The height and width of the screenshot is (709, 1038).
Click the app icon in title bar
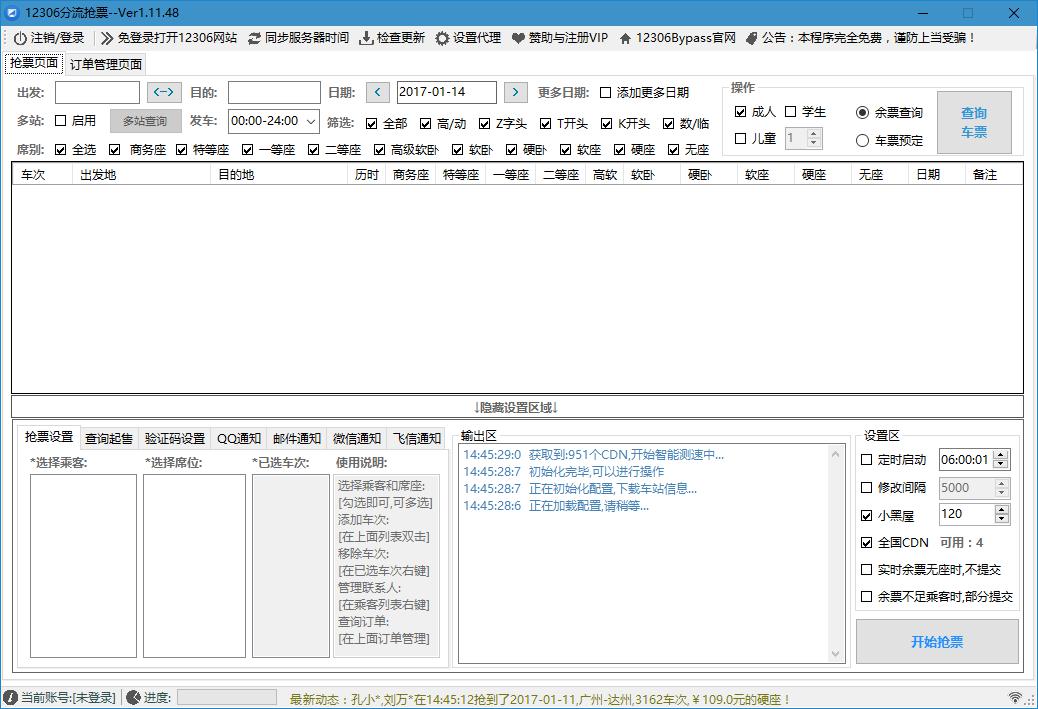coord(12,13)
